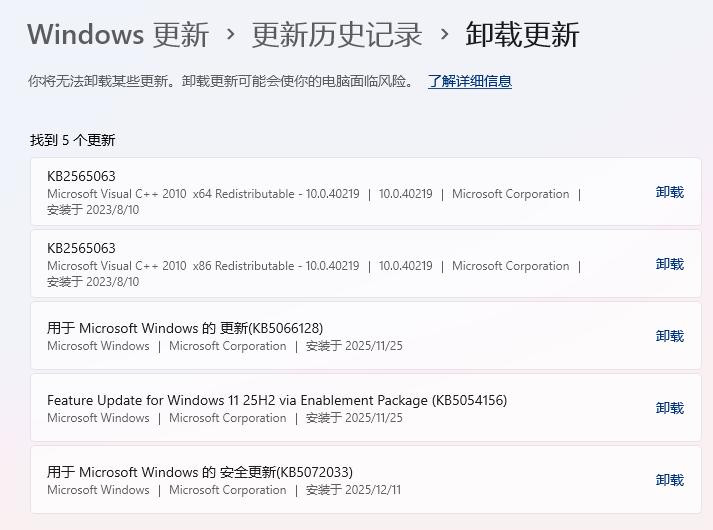Select the KB2565063 x86 update entry
Image resolution: width=713 pixels, height=530 pixels.
(x=81, y=248)
